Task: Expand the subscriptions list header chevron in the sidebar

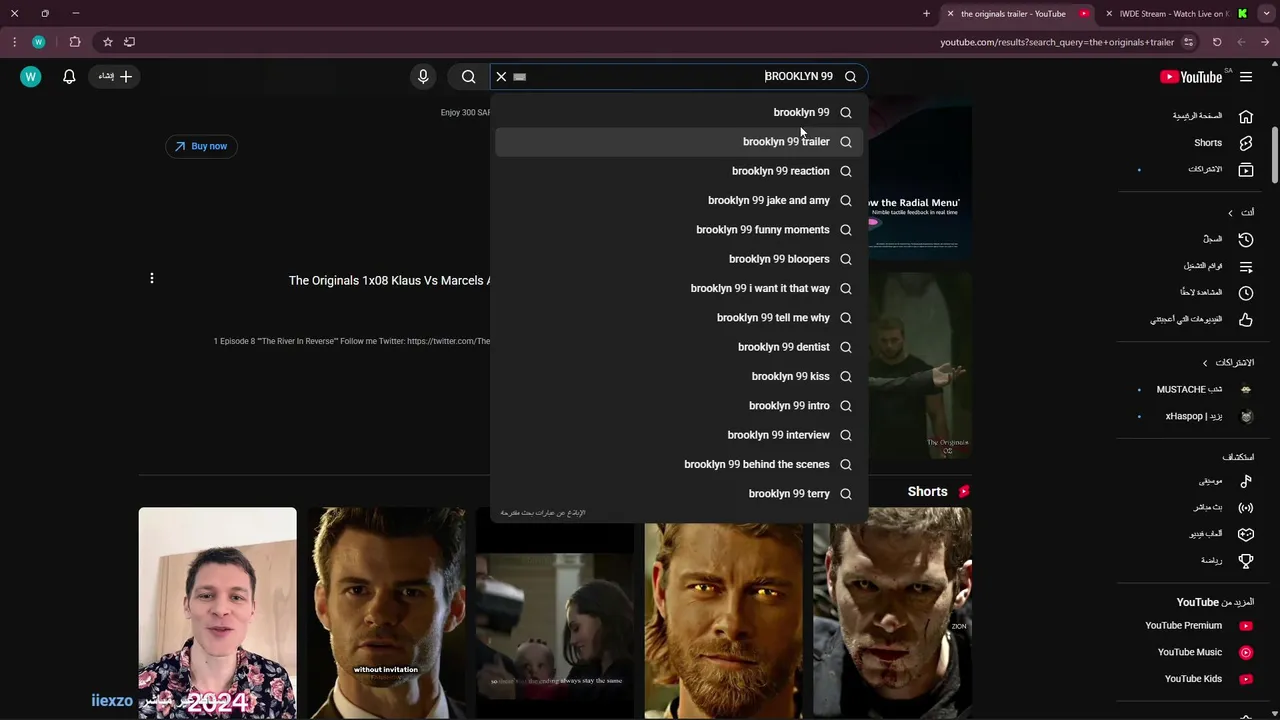Action: [x=1205, y=363]
